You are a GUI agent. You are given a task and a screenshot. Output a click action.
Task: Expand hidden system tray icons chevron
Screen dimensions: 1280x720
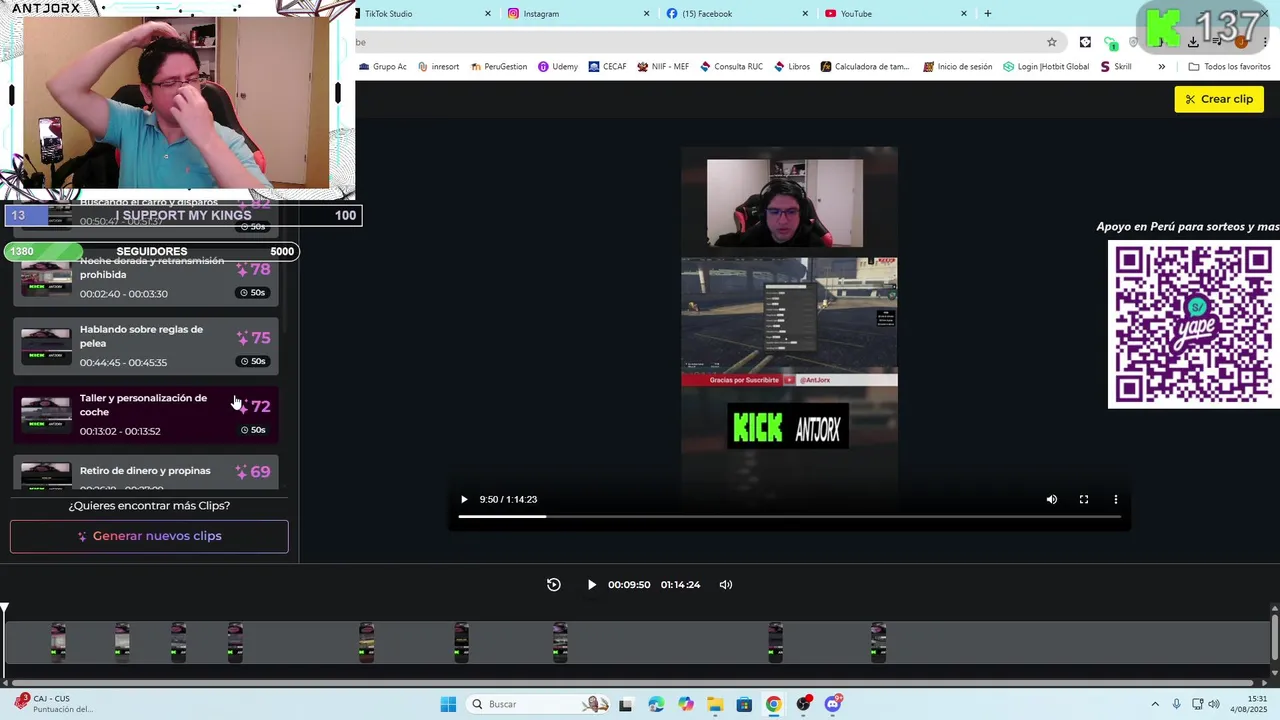[x=1155, y=704]
